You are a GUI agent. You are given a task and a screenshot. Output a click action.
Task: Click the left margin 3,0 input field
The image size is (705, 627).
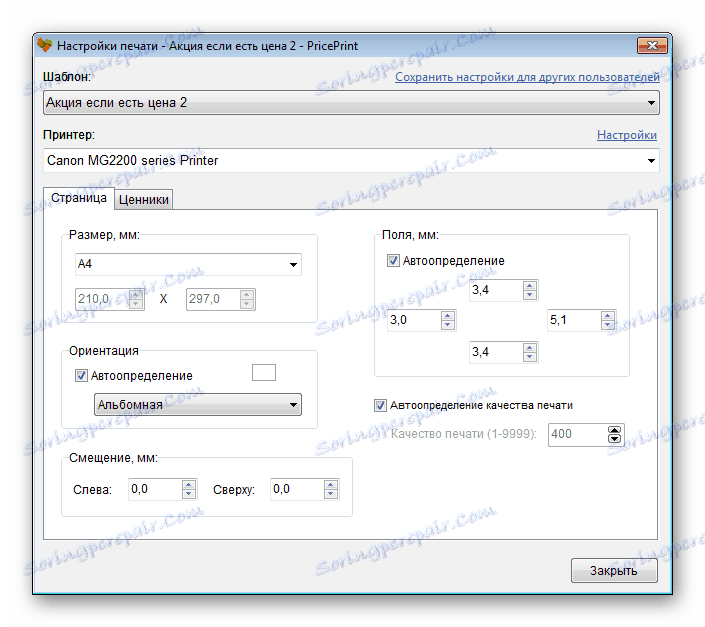414,320
